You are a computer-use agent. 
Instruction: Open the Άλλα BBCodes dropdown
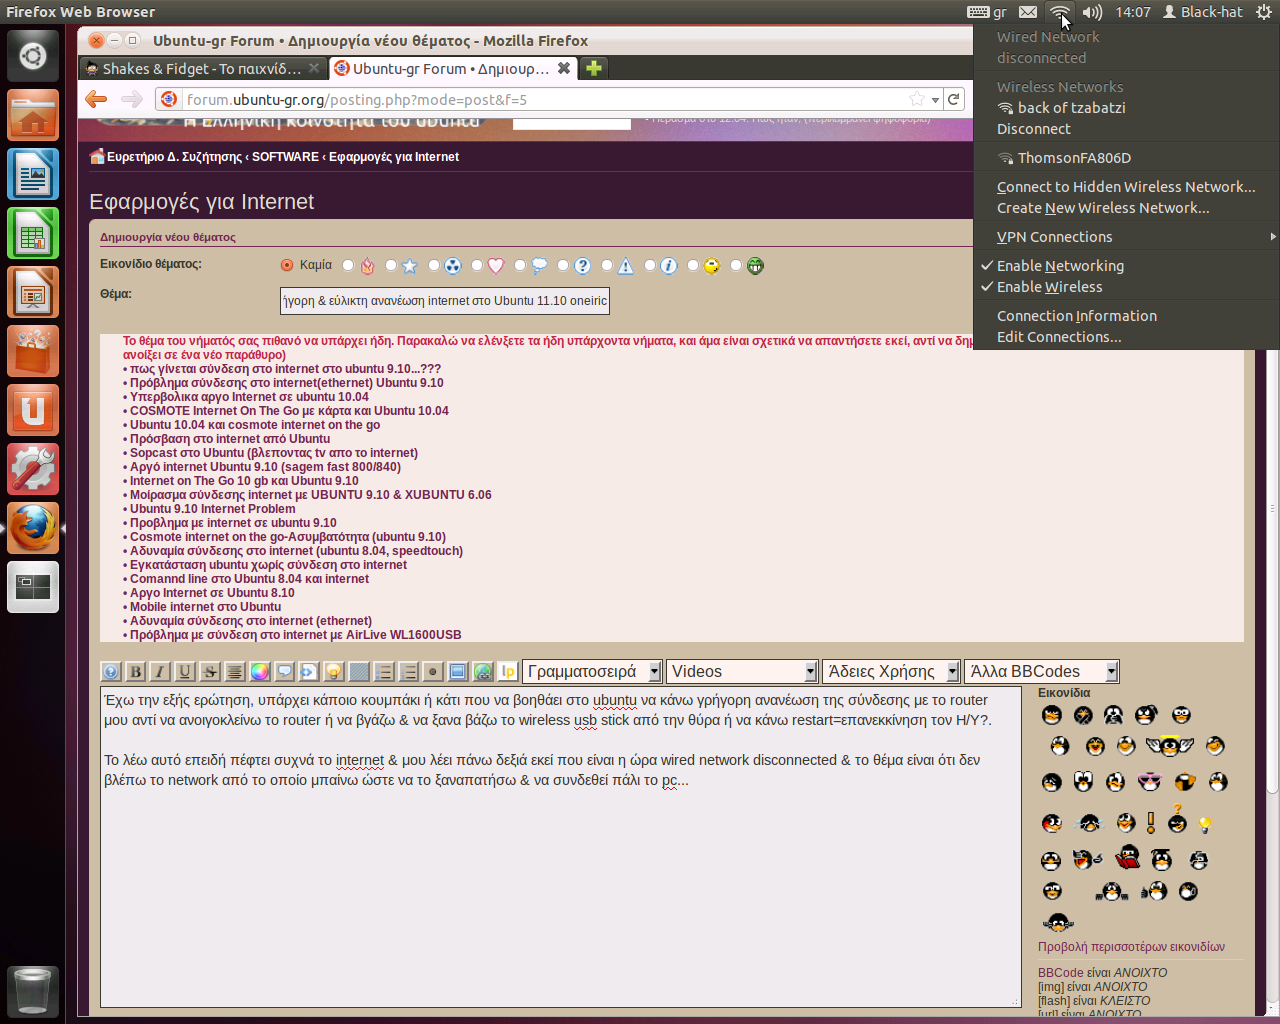click(x=1041, y=672)
